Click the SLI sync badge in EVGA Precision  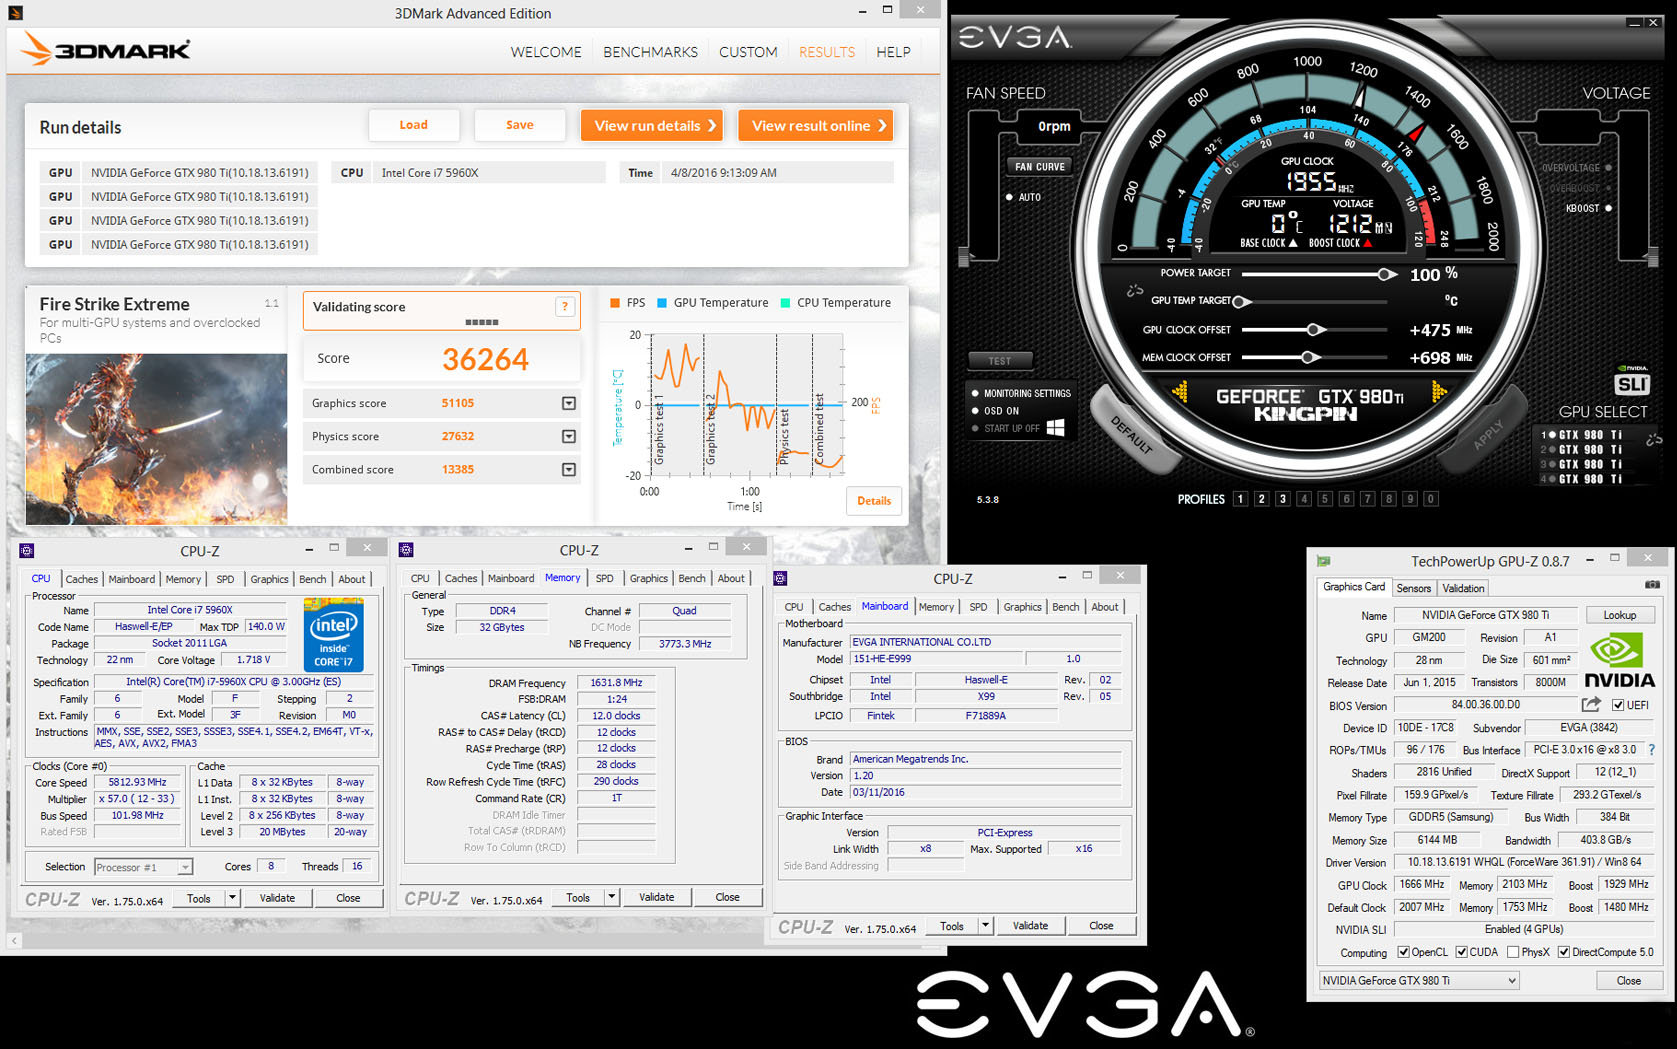tap(1631, 382)
